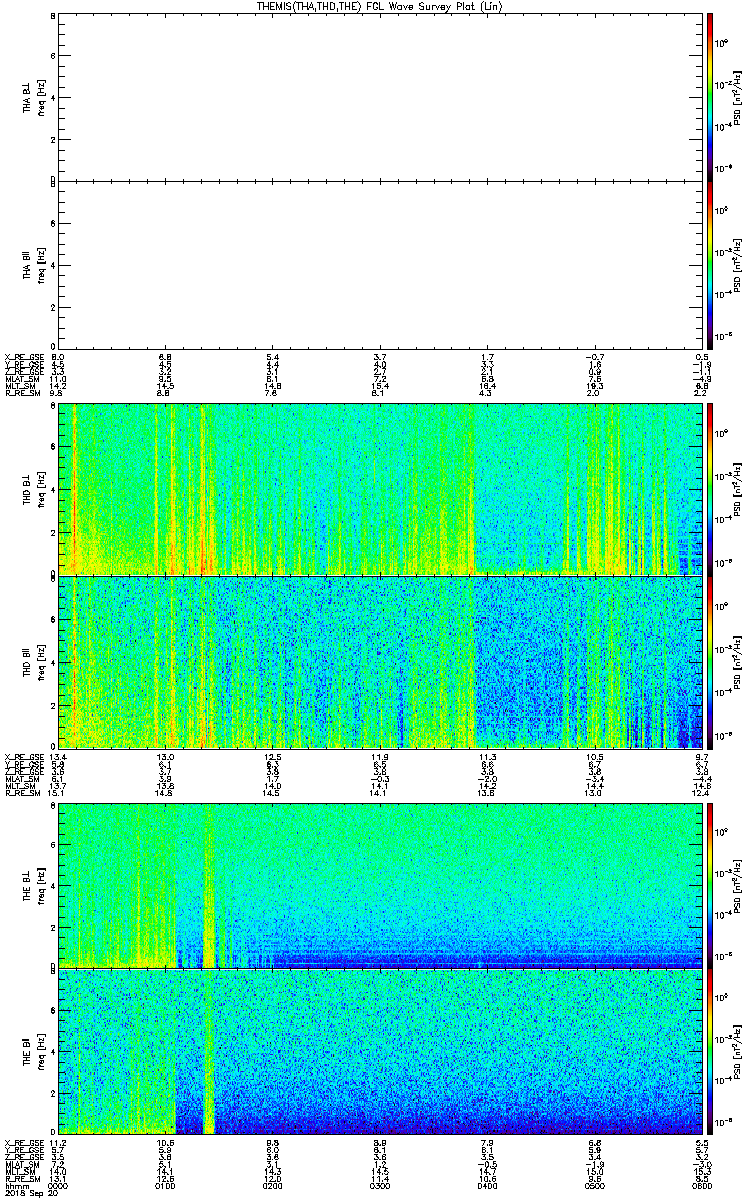Click the THA BII freq [Hz] axis label
This screenshot has width=750, height=1200.
[x=43, y=264]
